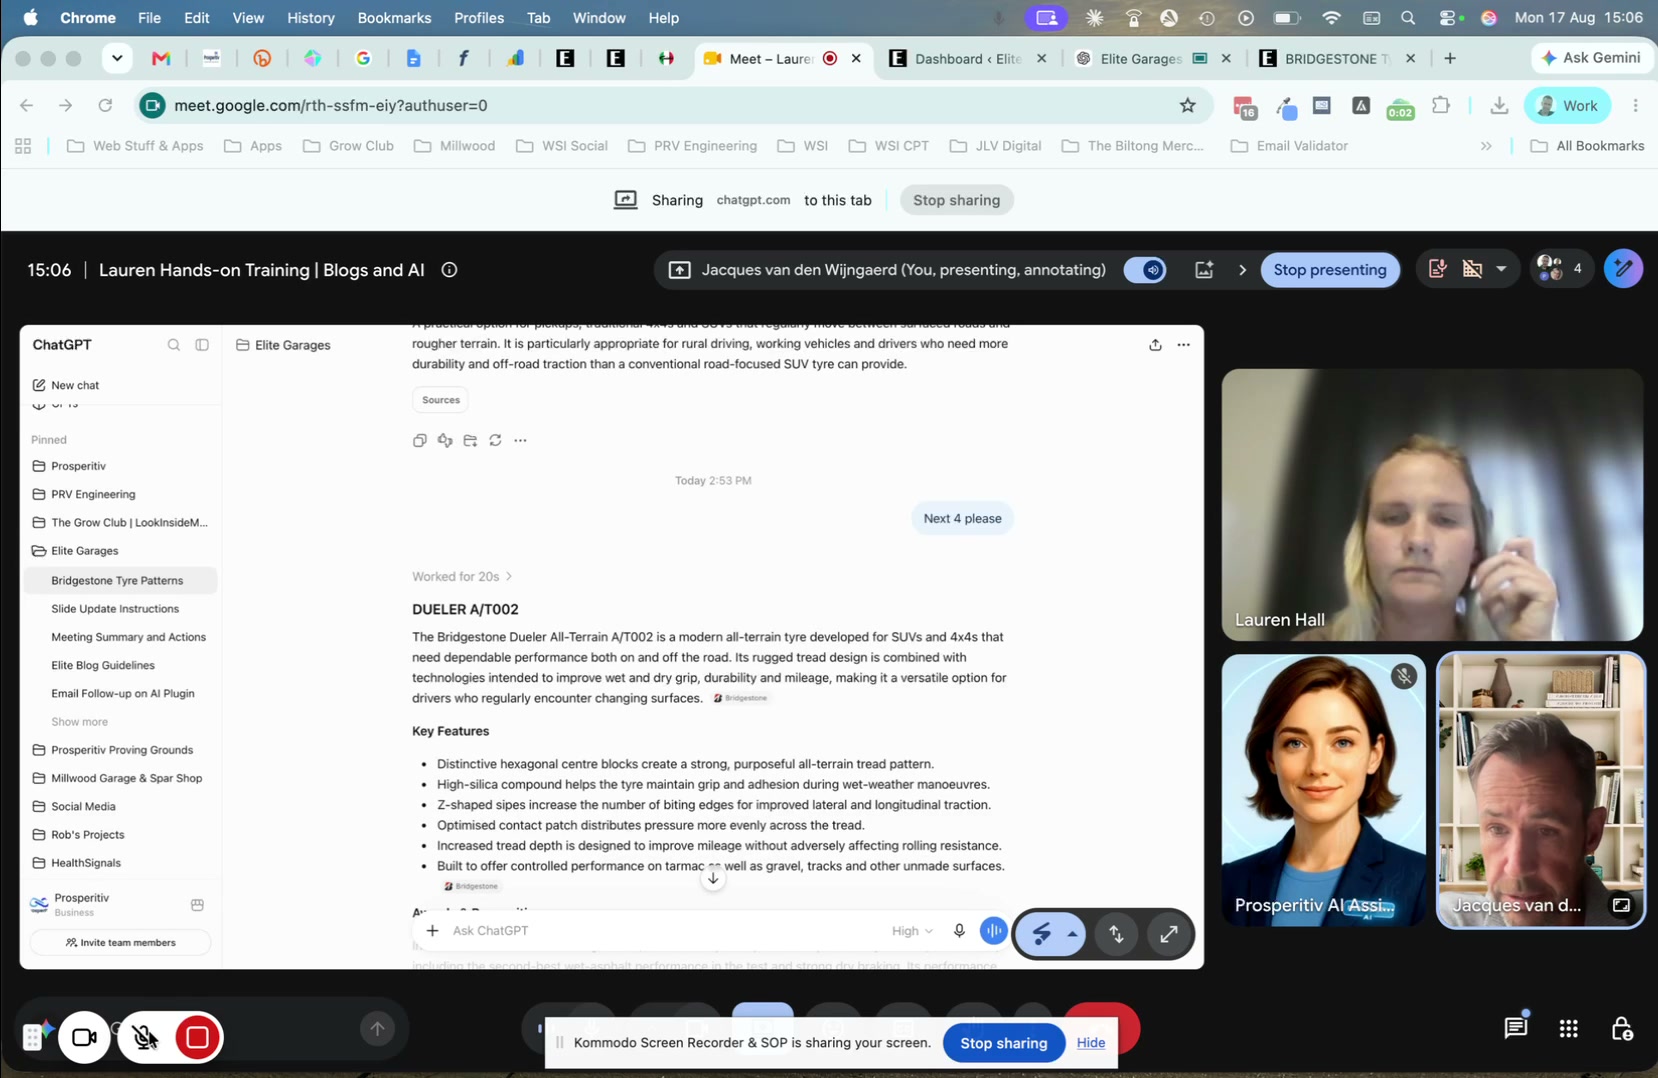Viewport: 1658px width, 1078px height.
Task: Open Meet activities grid icon
Action: click(x=1569, y=1028)
